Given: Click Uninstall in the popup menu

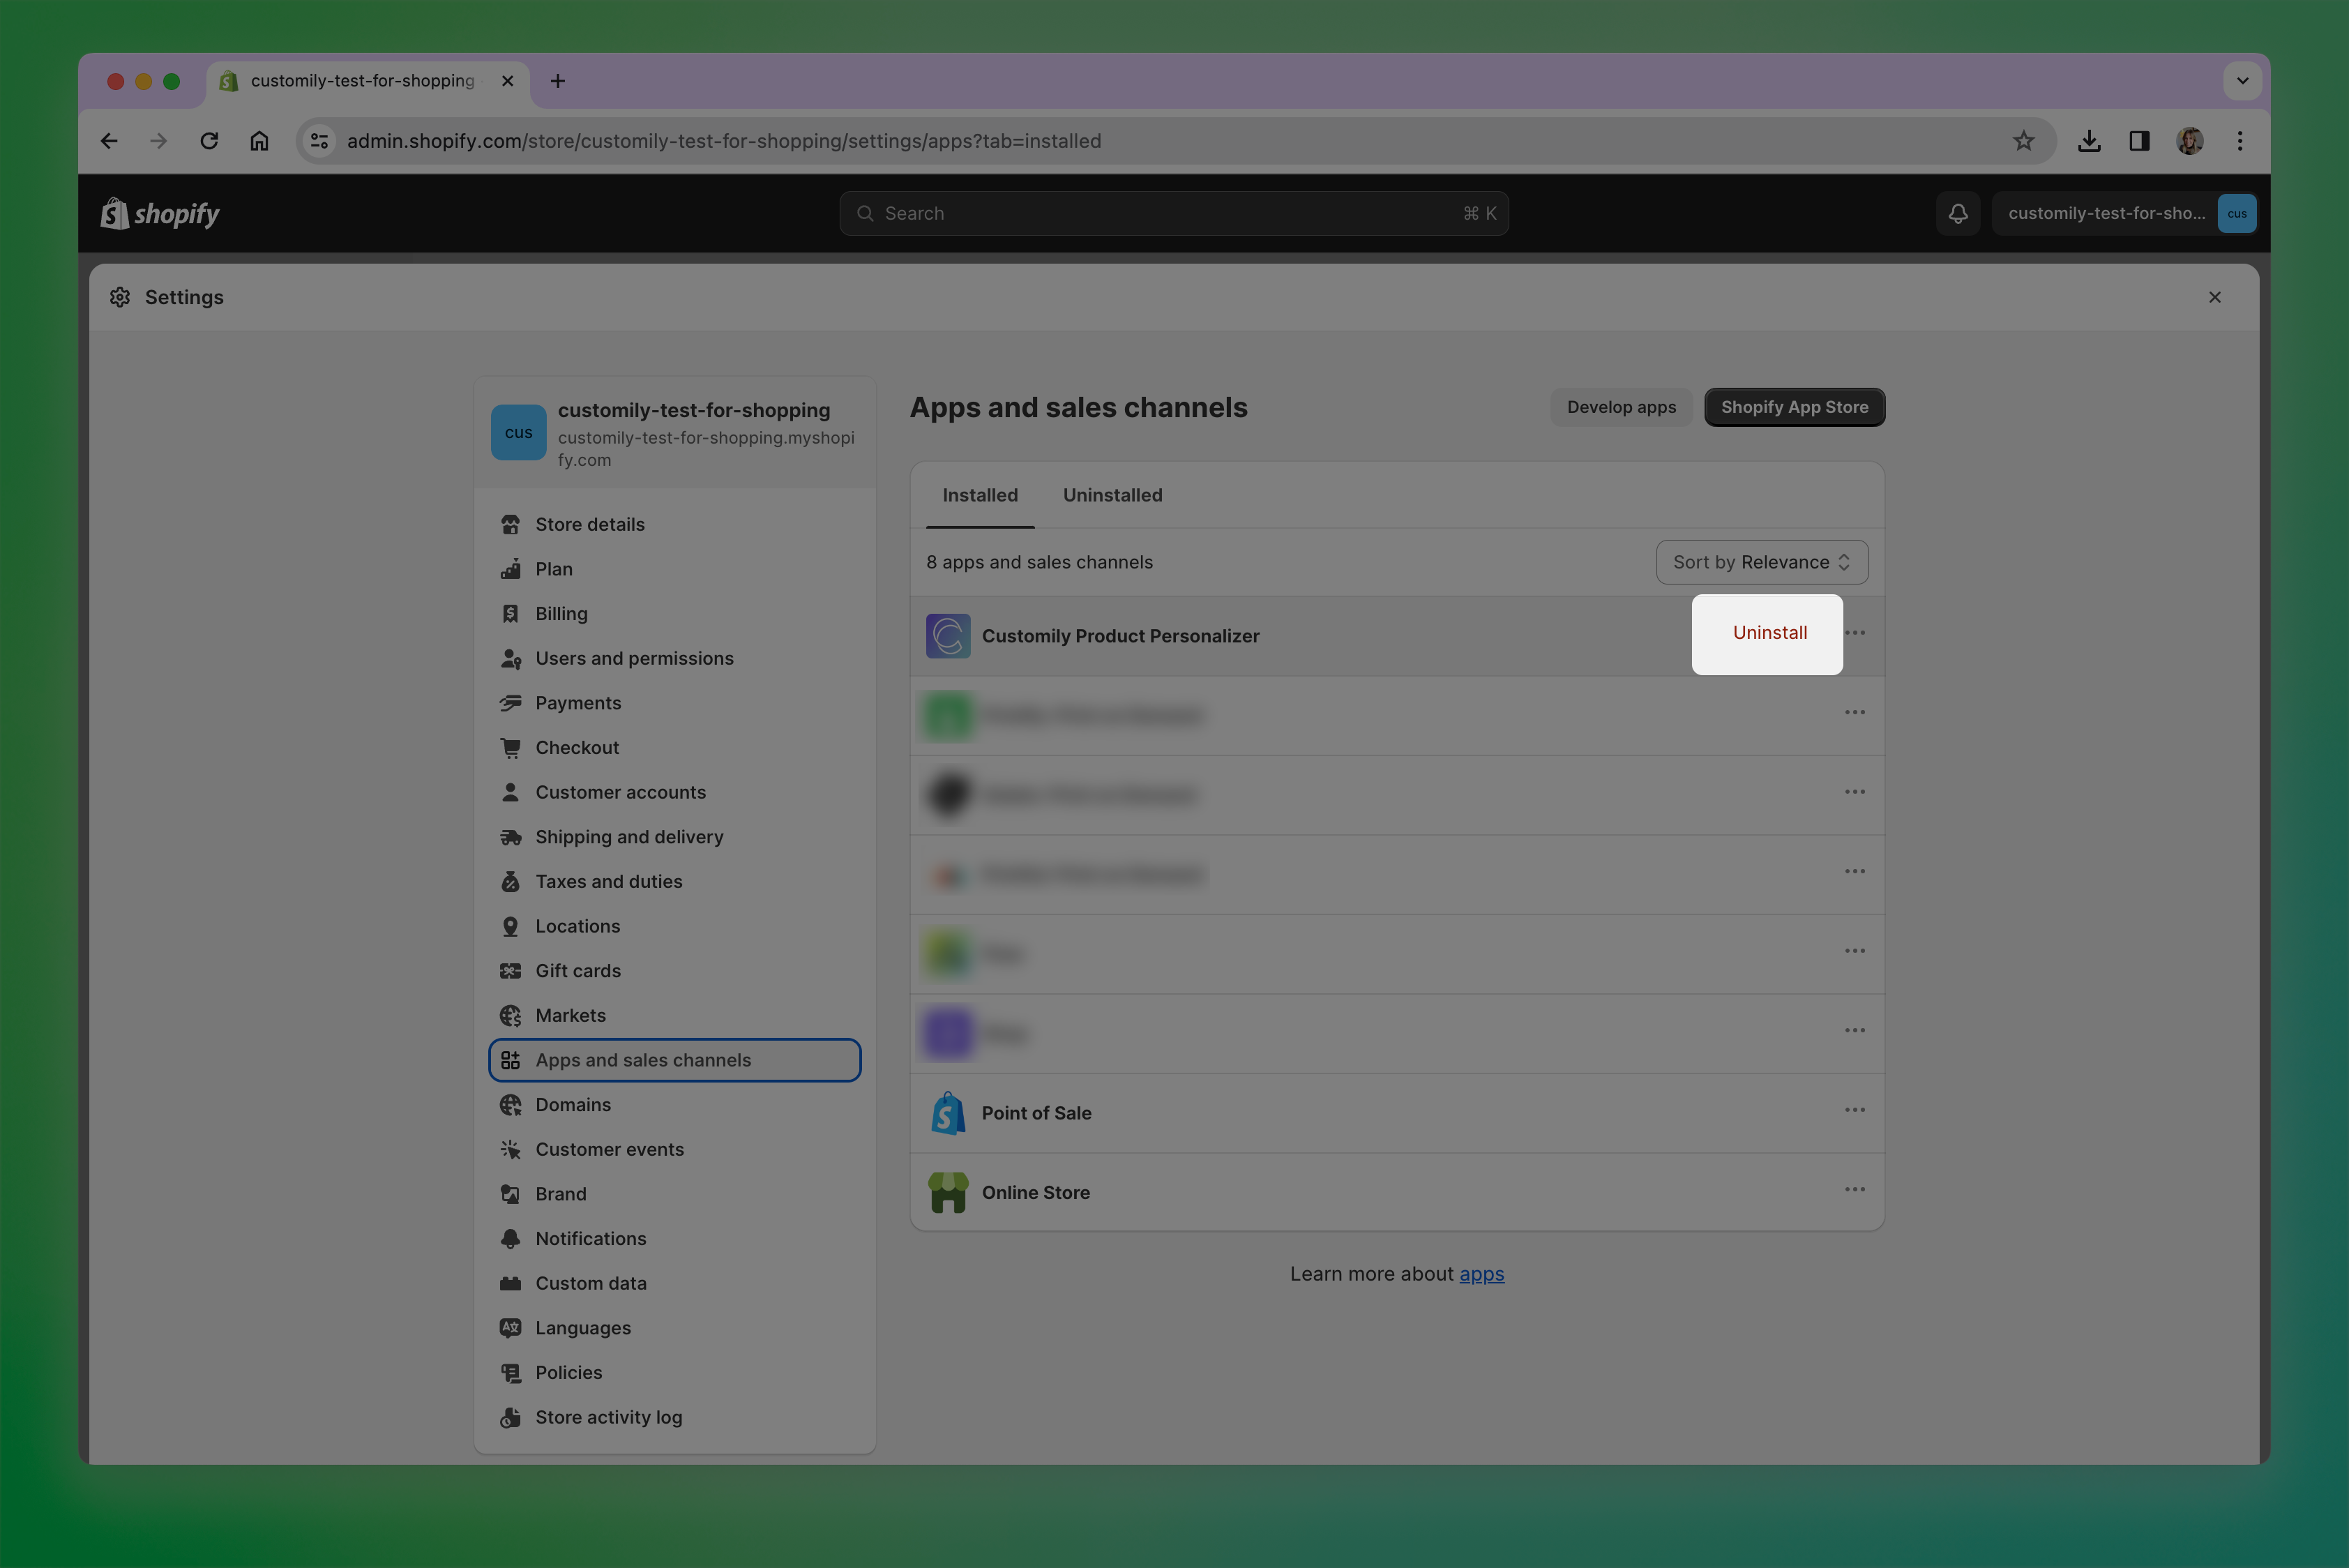Looking at the screenshot, I should 1769,633.
